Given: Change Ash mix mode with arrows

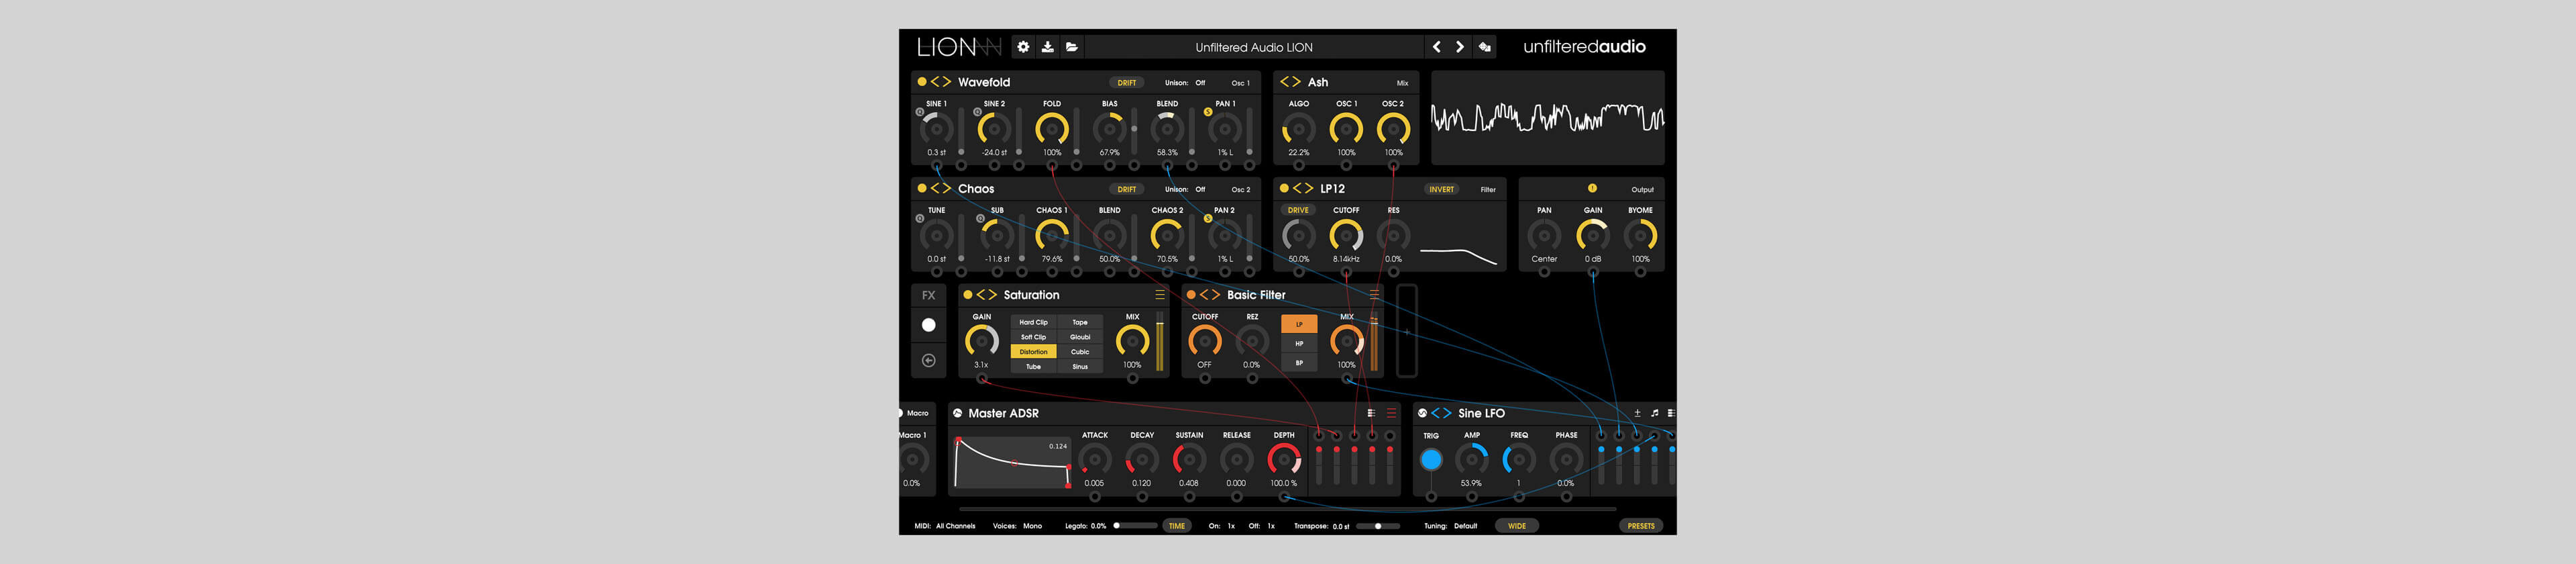Looking at the screenshot, I should (x=1290, y=82).
